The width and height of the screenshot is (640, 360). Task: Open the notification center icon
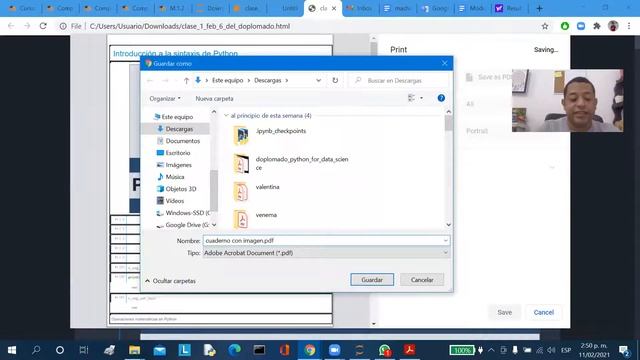[624, 350]
